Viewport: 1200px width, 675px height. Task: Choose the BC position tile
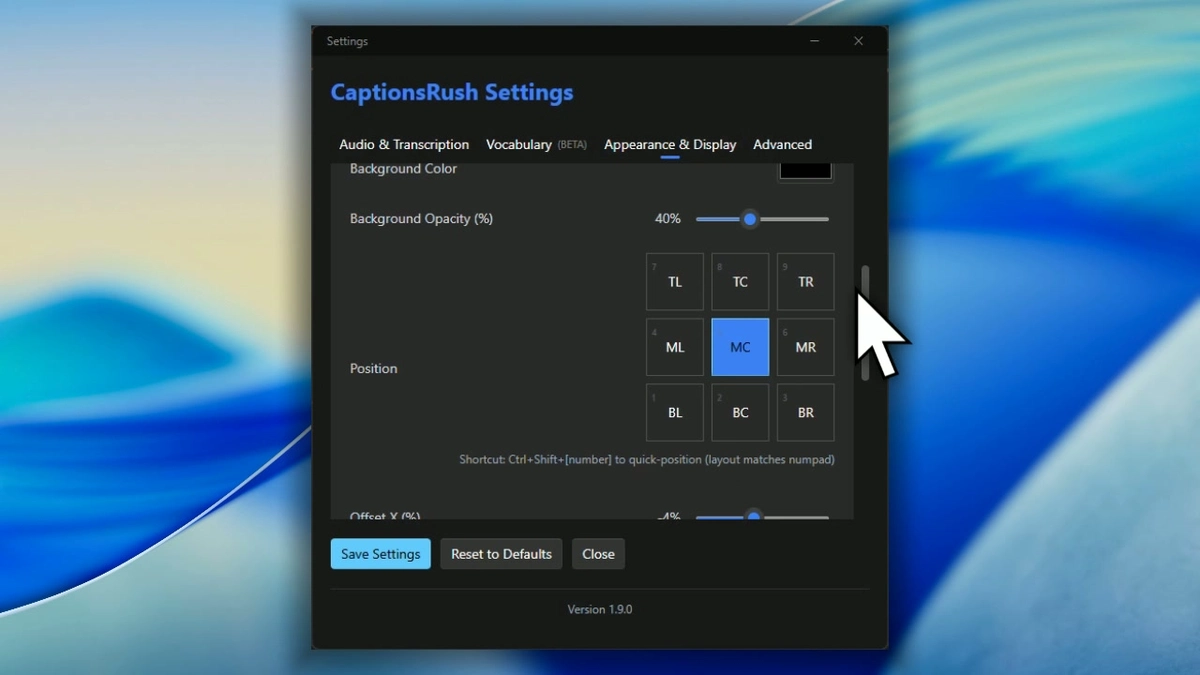[740, 412]
